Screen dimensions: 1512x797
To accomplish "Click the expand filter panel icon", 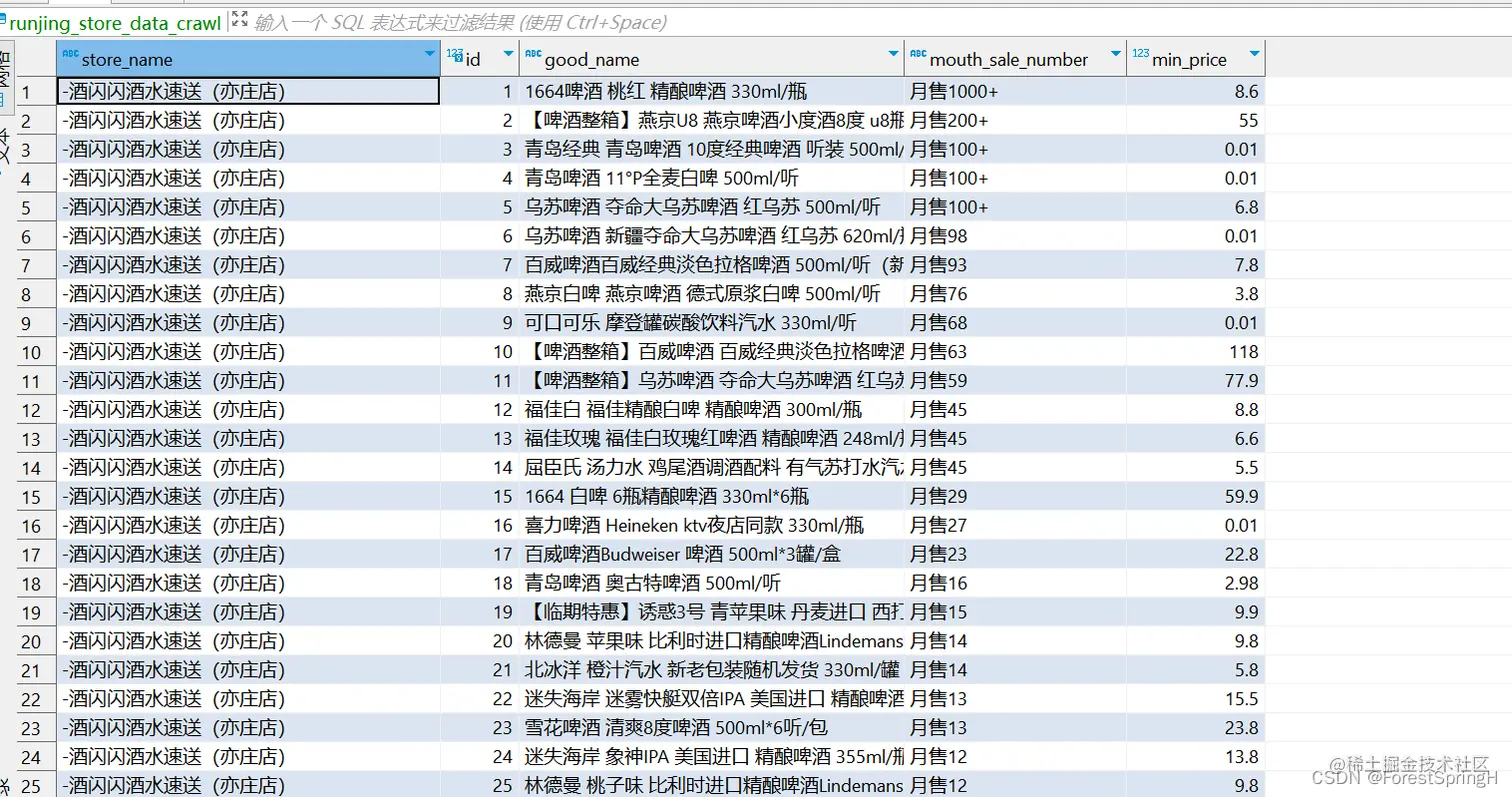I will (x=239, y=19).
